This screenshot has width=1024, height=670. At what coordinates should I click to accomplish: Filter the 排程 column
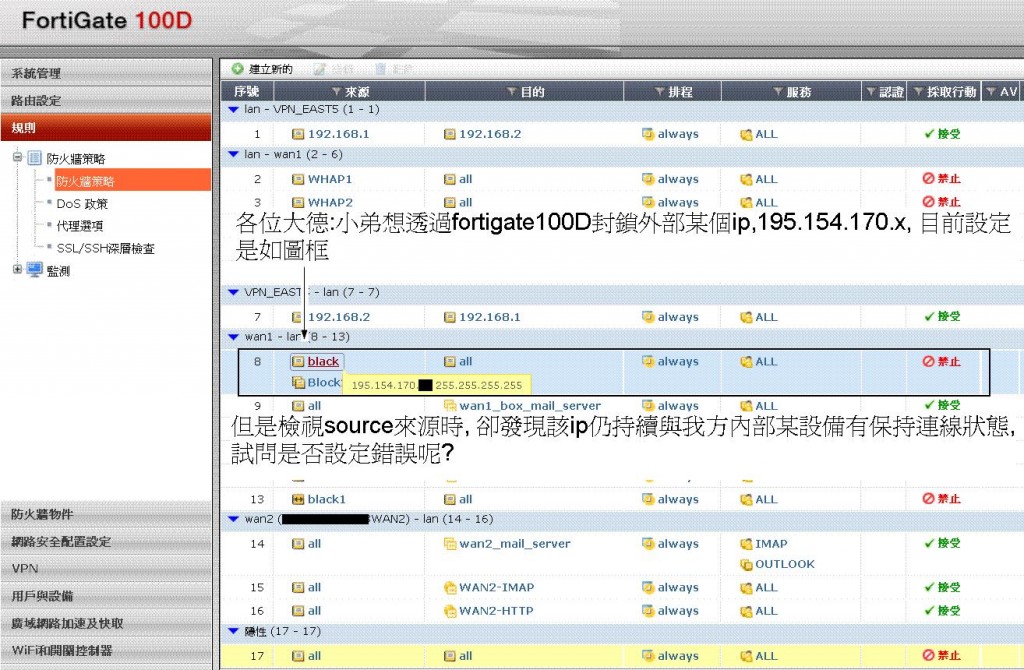tap(660, 91)
